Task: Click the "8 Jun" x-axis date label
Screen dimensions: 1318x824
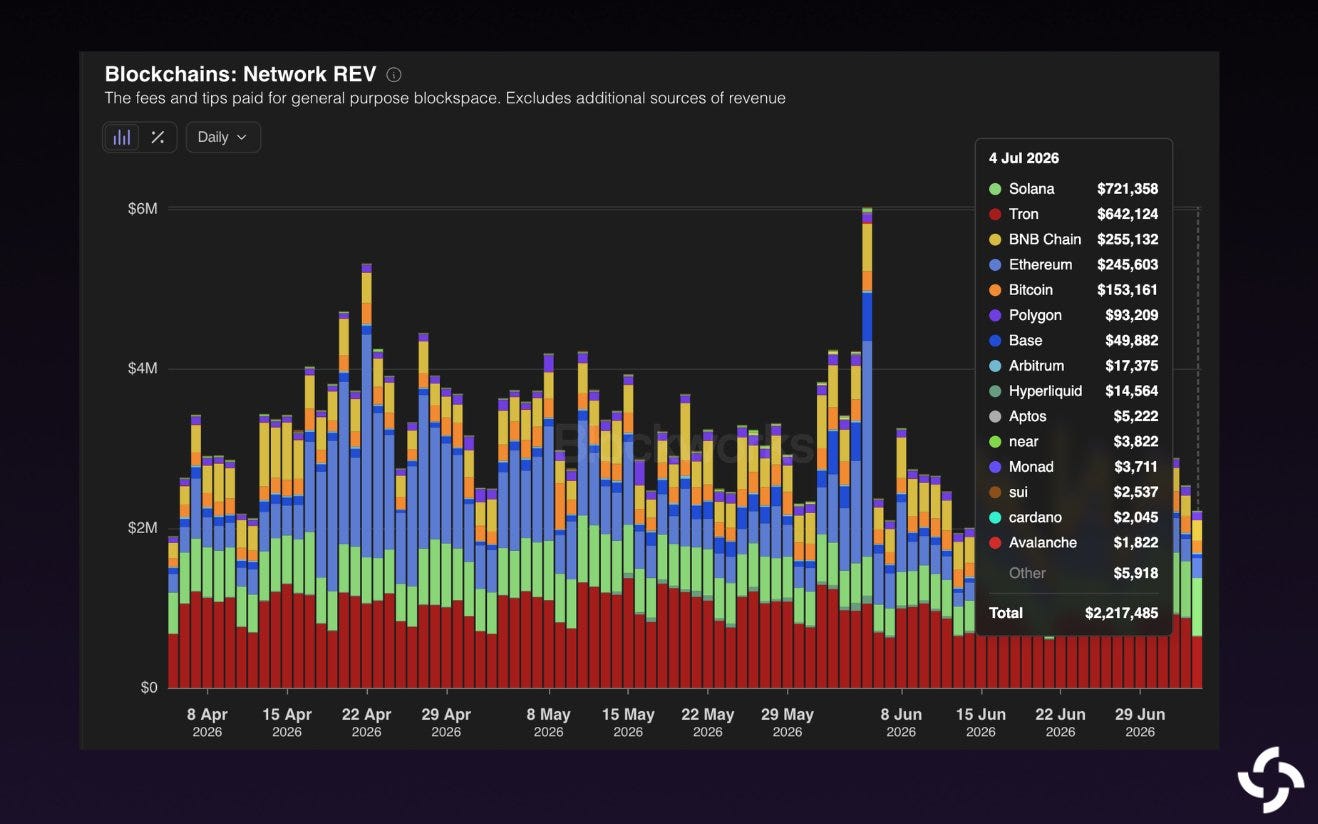Action: (x=901, y=715)
